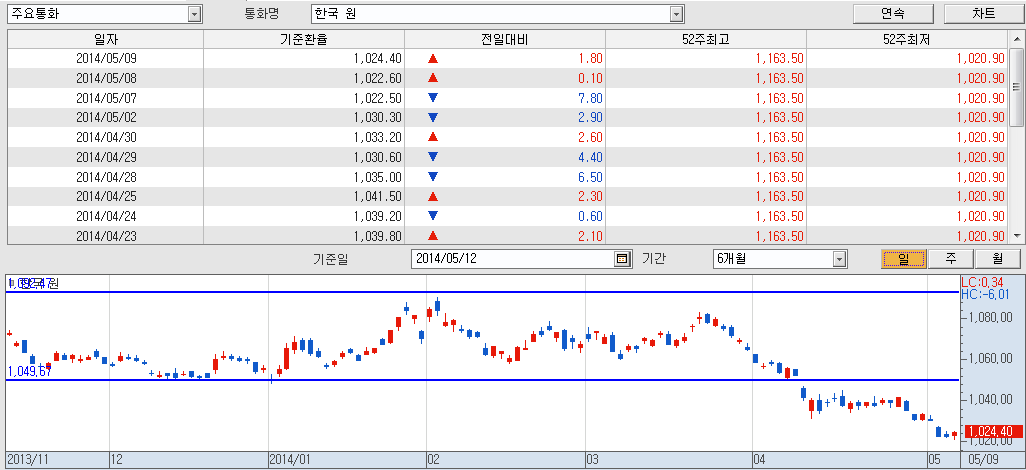
Task: Click table scrollbar down arrow
Action: 1016,236
